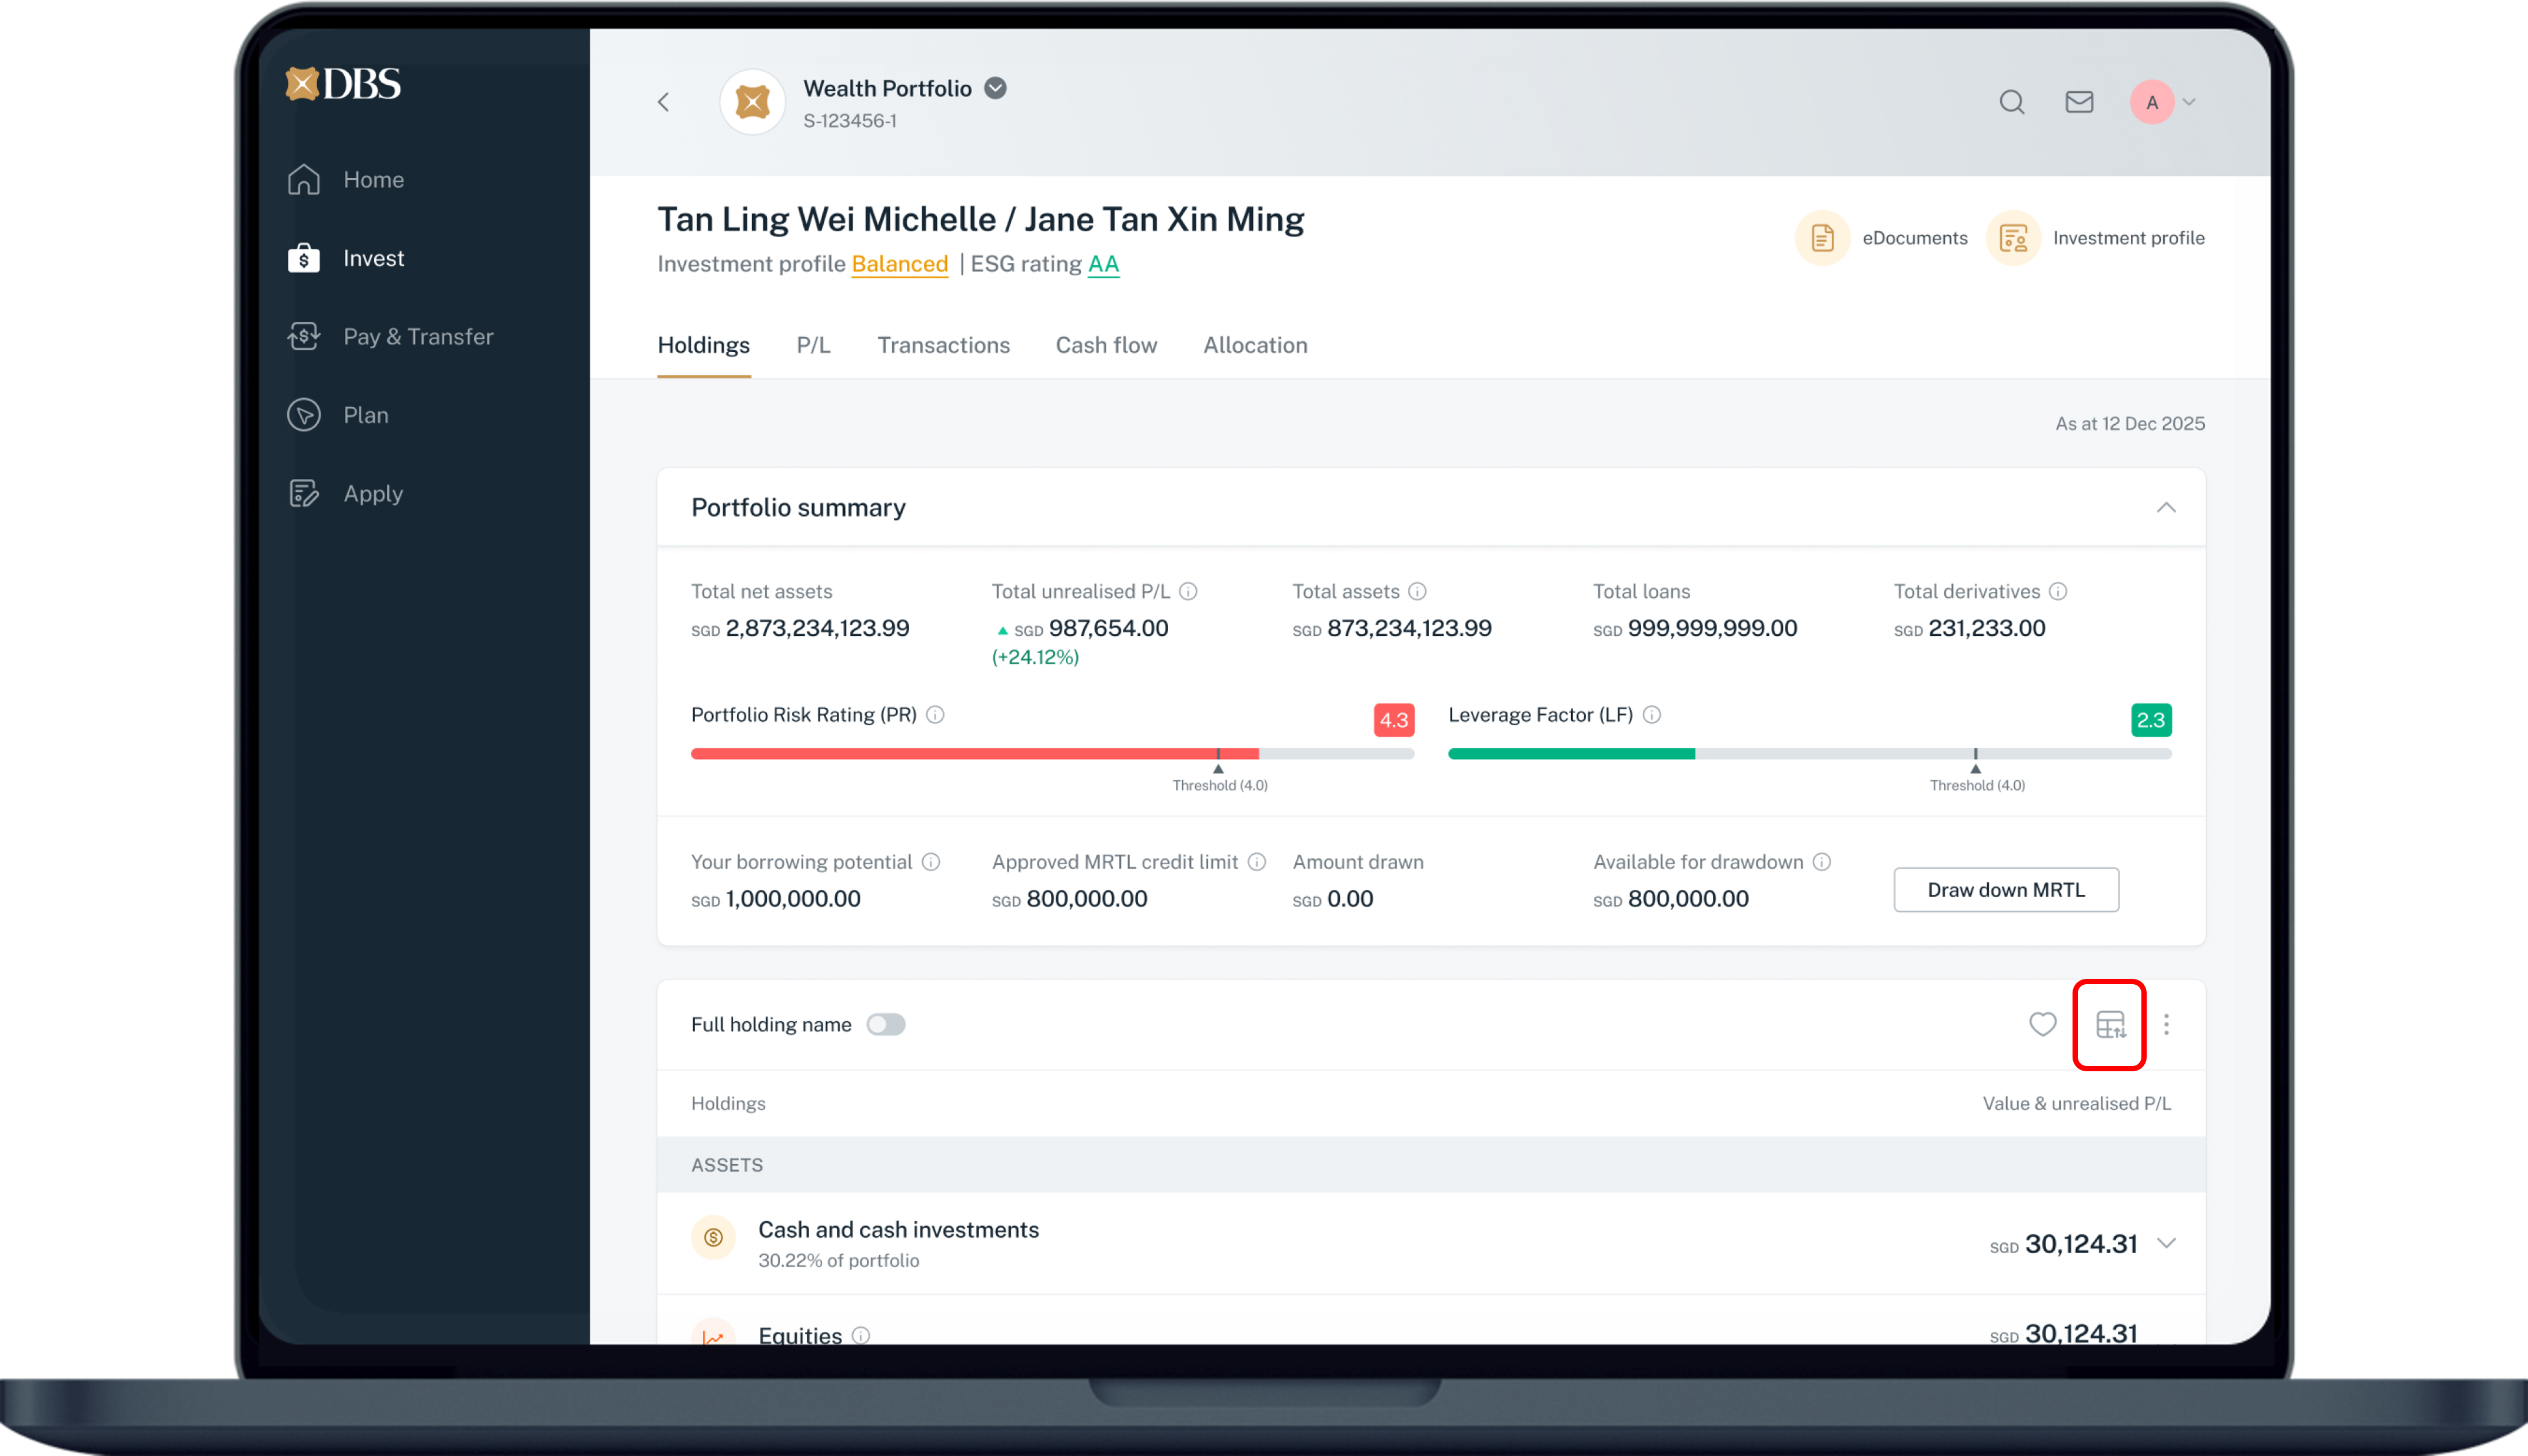Click the eDocuments icon

(1822, 238)
